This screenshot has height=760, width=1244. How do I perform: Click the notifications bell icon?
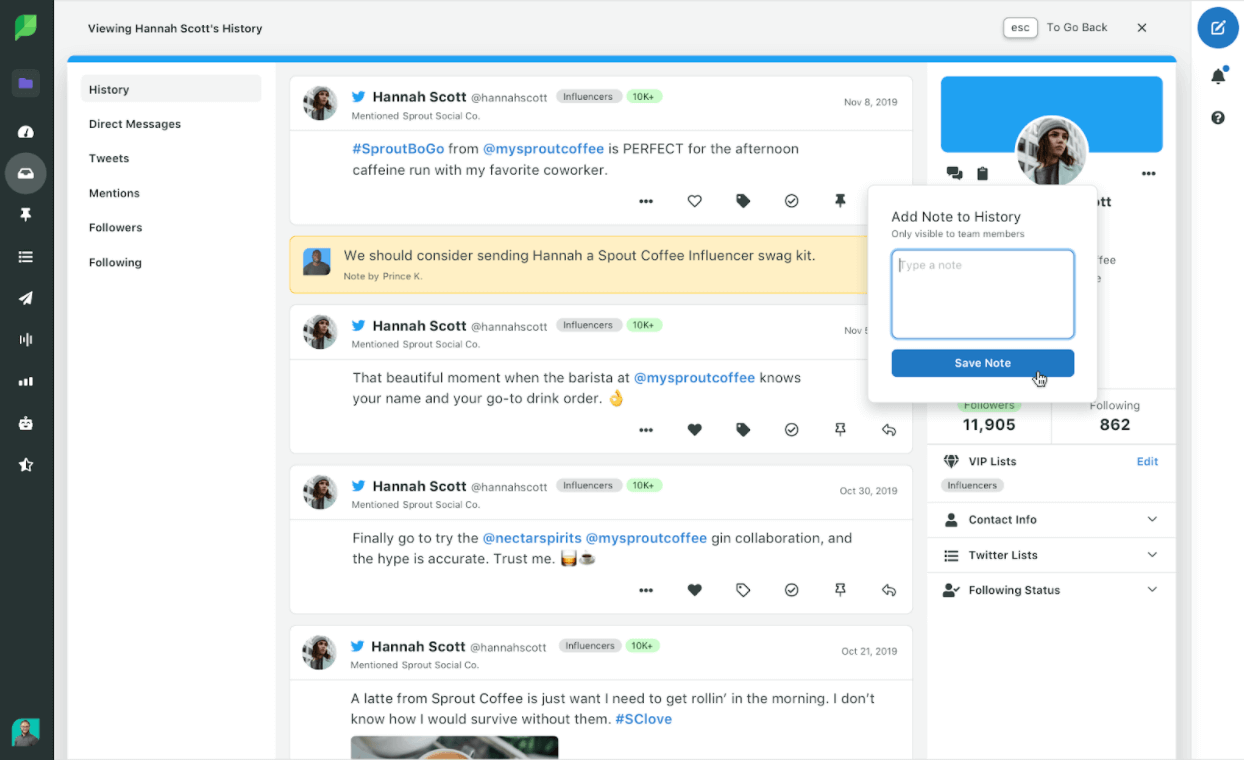[x=1217, y=75]
